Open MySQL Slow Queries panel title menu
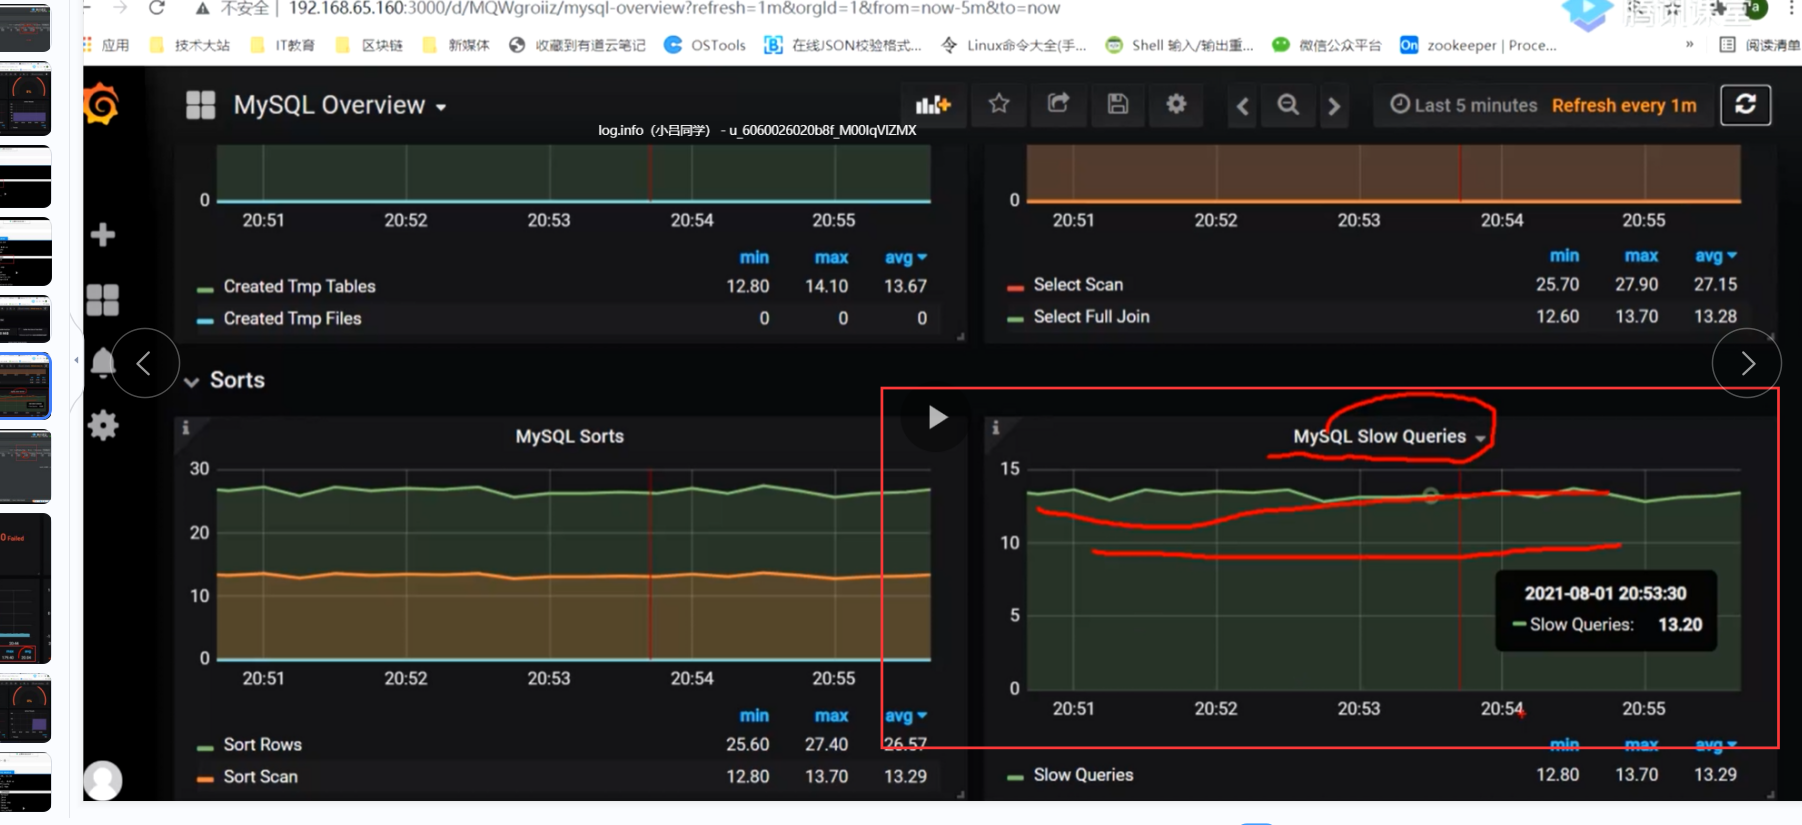The width and height of the screenshot is (1802, 825). pyautogui.click(x=1389, y=436)
